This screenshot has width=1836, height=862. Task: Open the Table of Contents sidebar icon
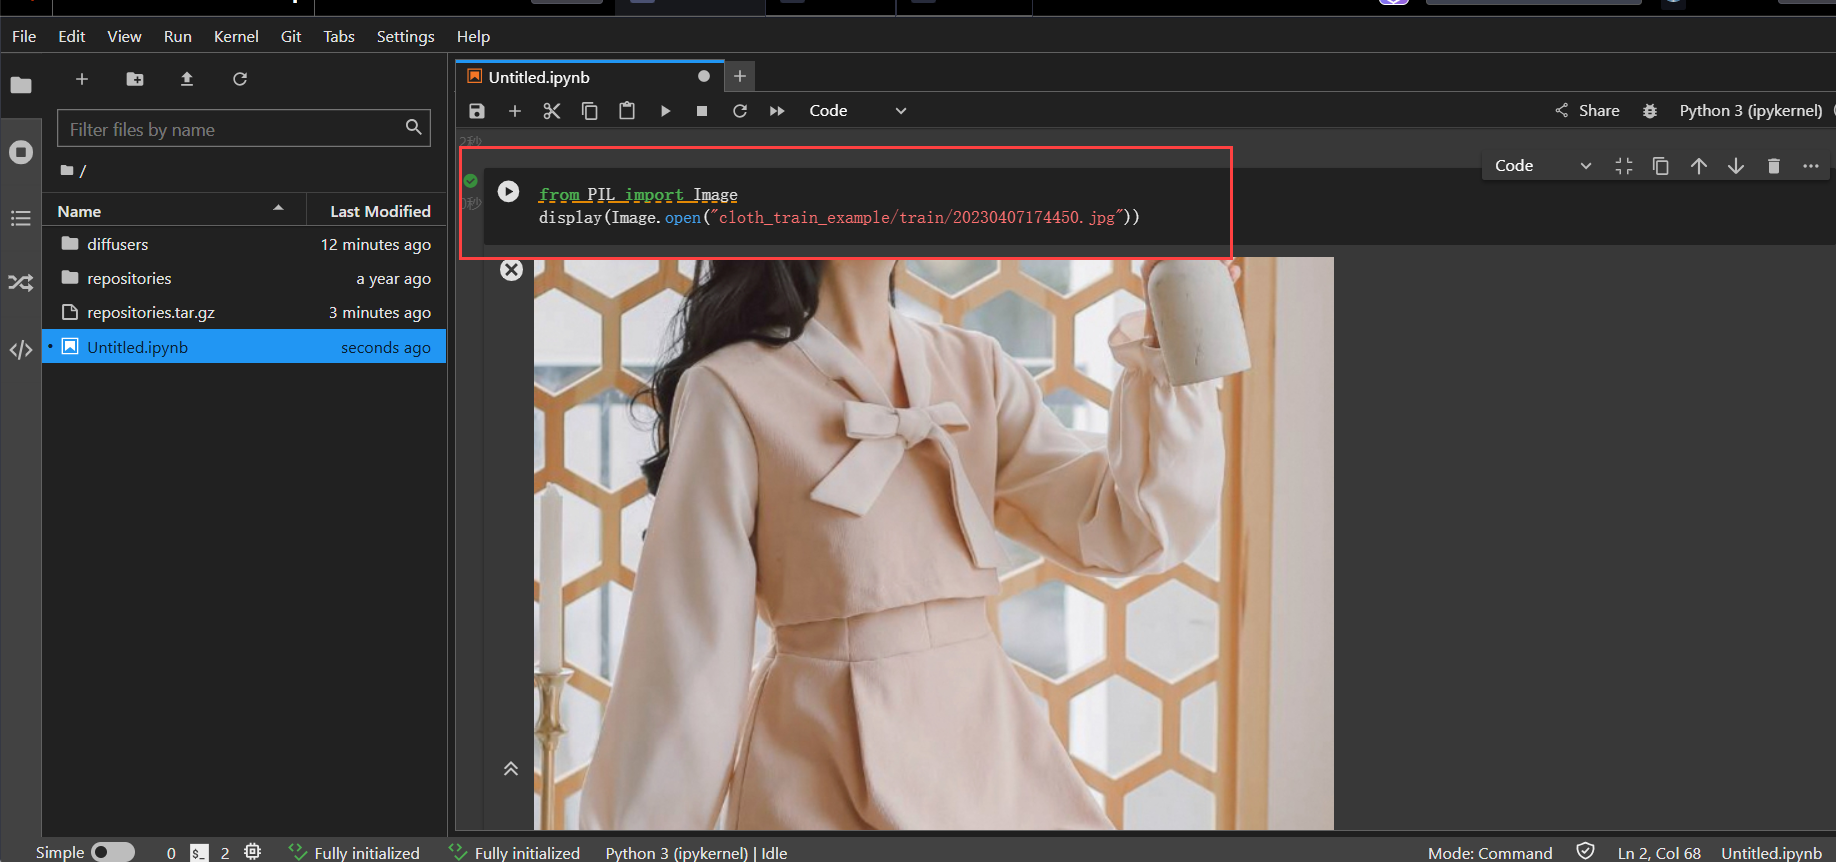pos(21,218)
